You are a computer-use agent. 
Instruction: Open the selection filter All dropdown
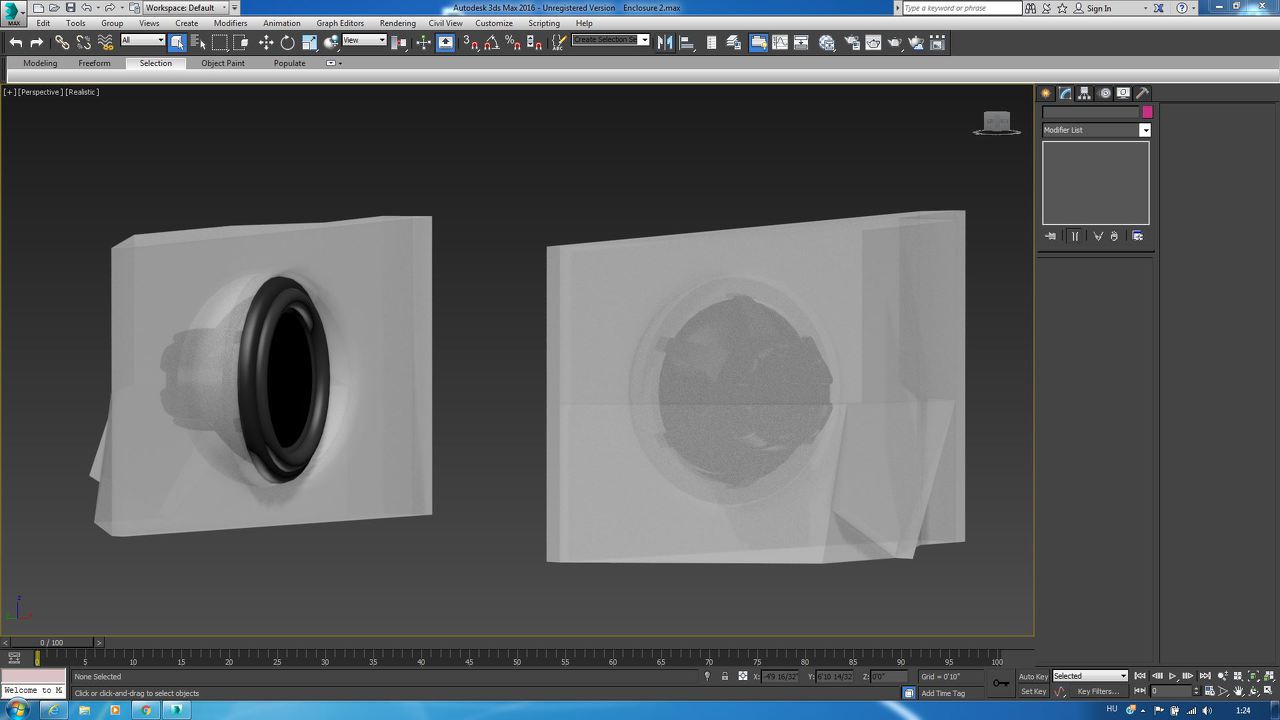point(142,41)
